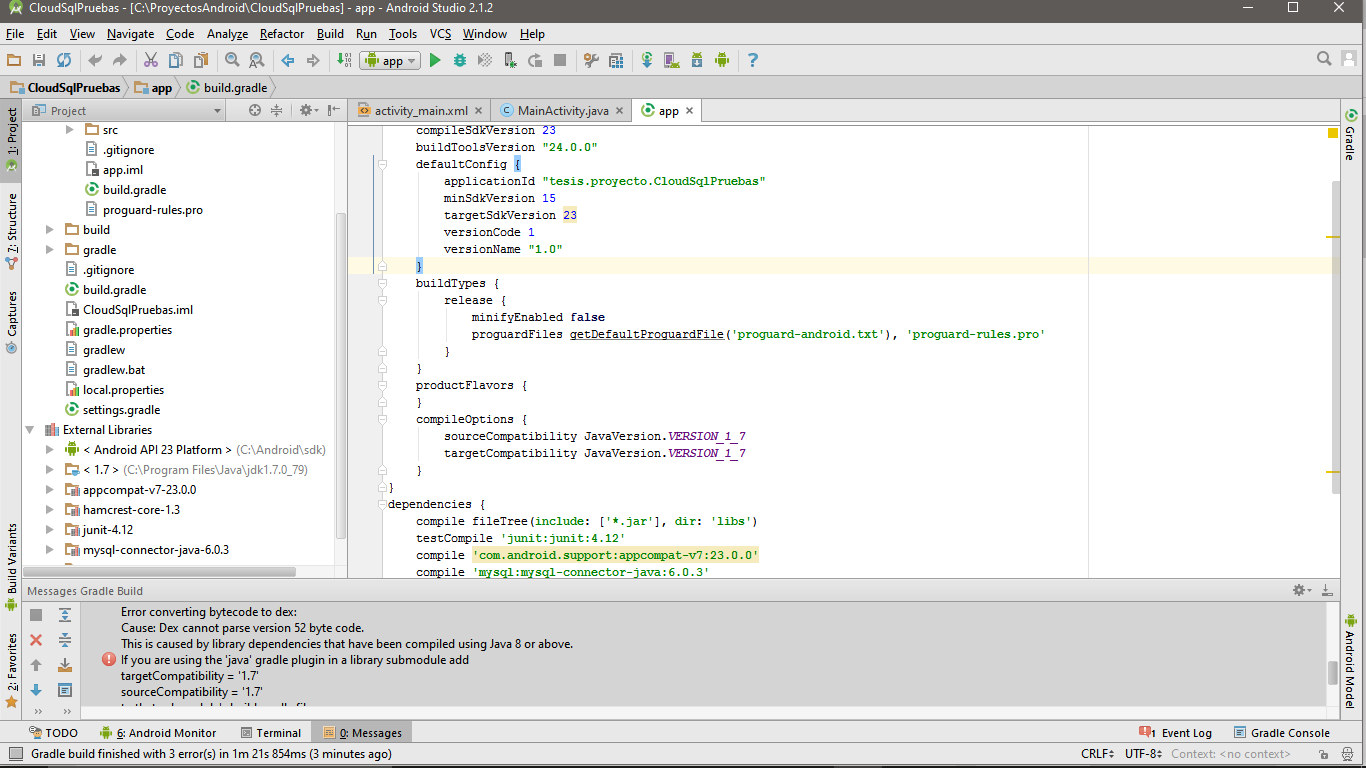Click Attach Debugger to Android Process icon
The width and height of the screenshot is (1366, 768).
pyautogui.click(x=510, y=60)
